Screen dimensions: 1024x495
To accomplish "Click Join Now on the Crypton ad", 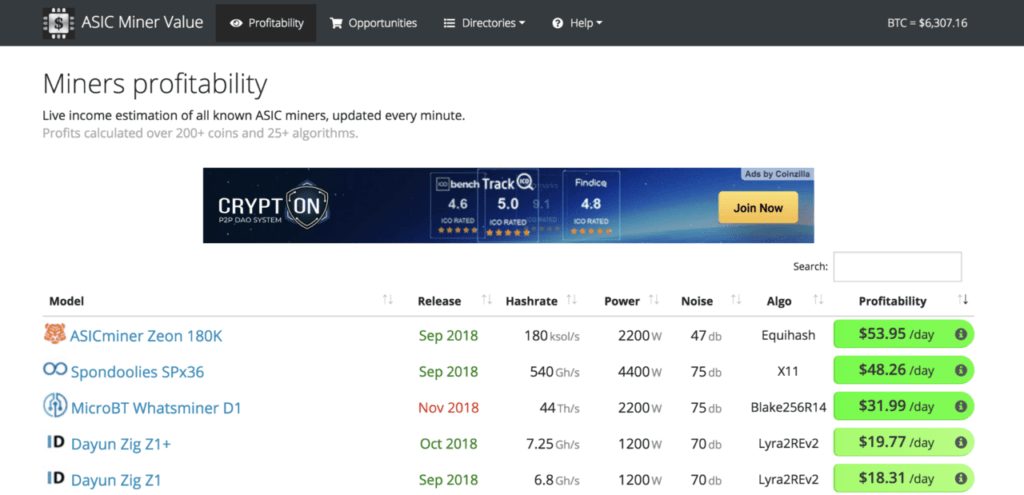I will point(758,208).
